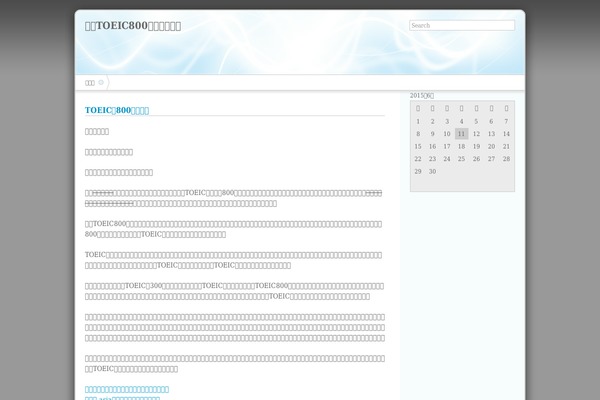
Task: Select date 25 in the calendar
Action: click(x=461, y=158)
